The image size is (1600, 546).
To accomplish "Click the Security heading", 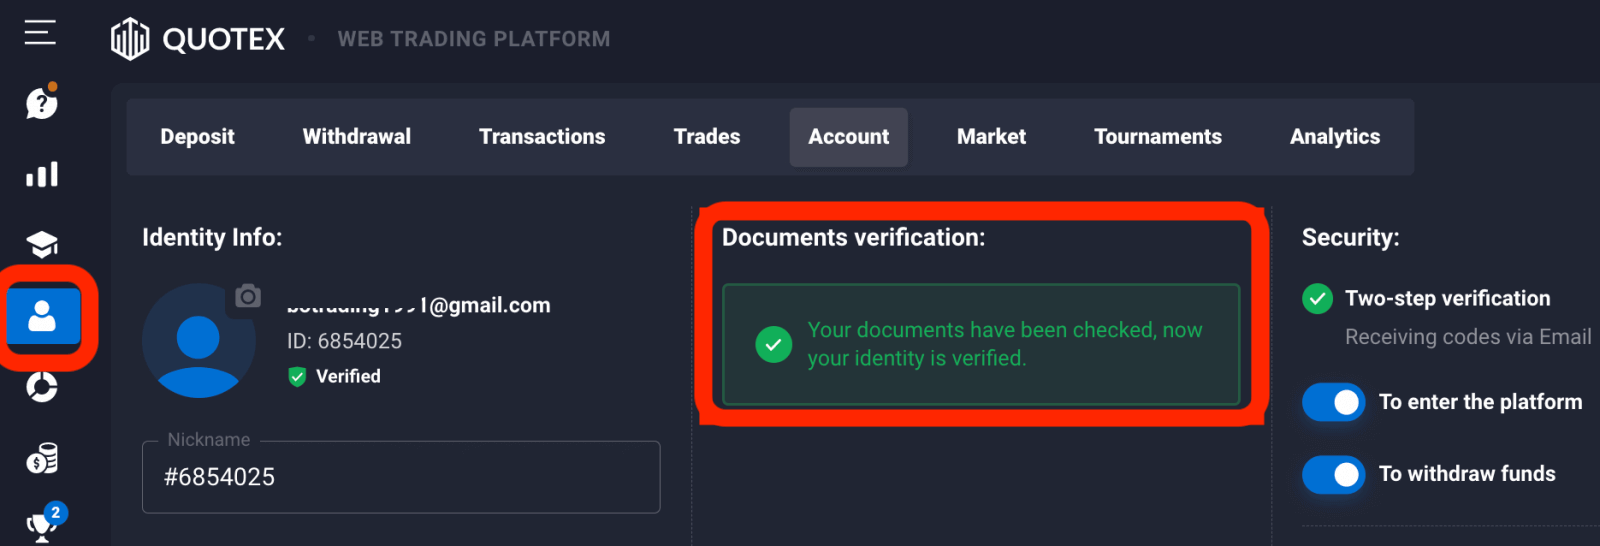I will (x=1351, y=237).
